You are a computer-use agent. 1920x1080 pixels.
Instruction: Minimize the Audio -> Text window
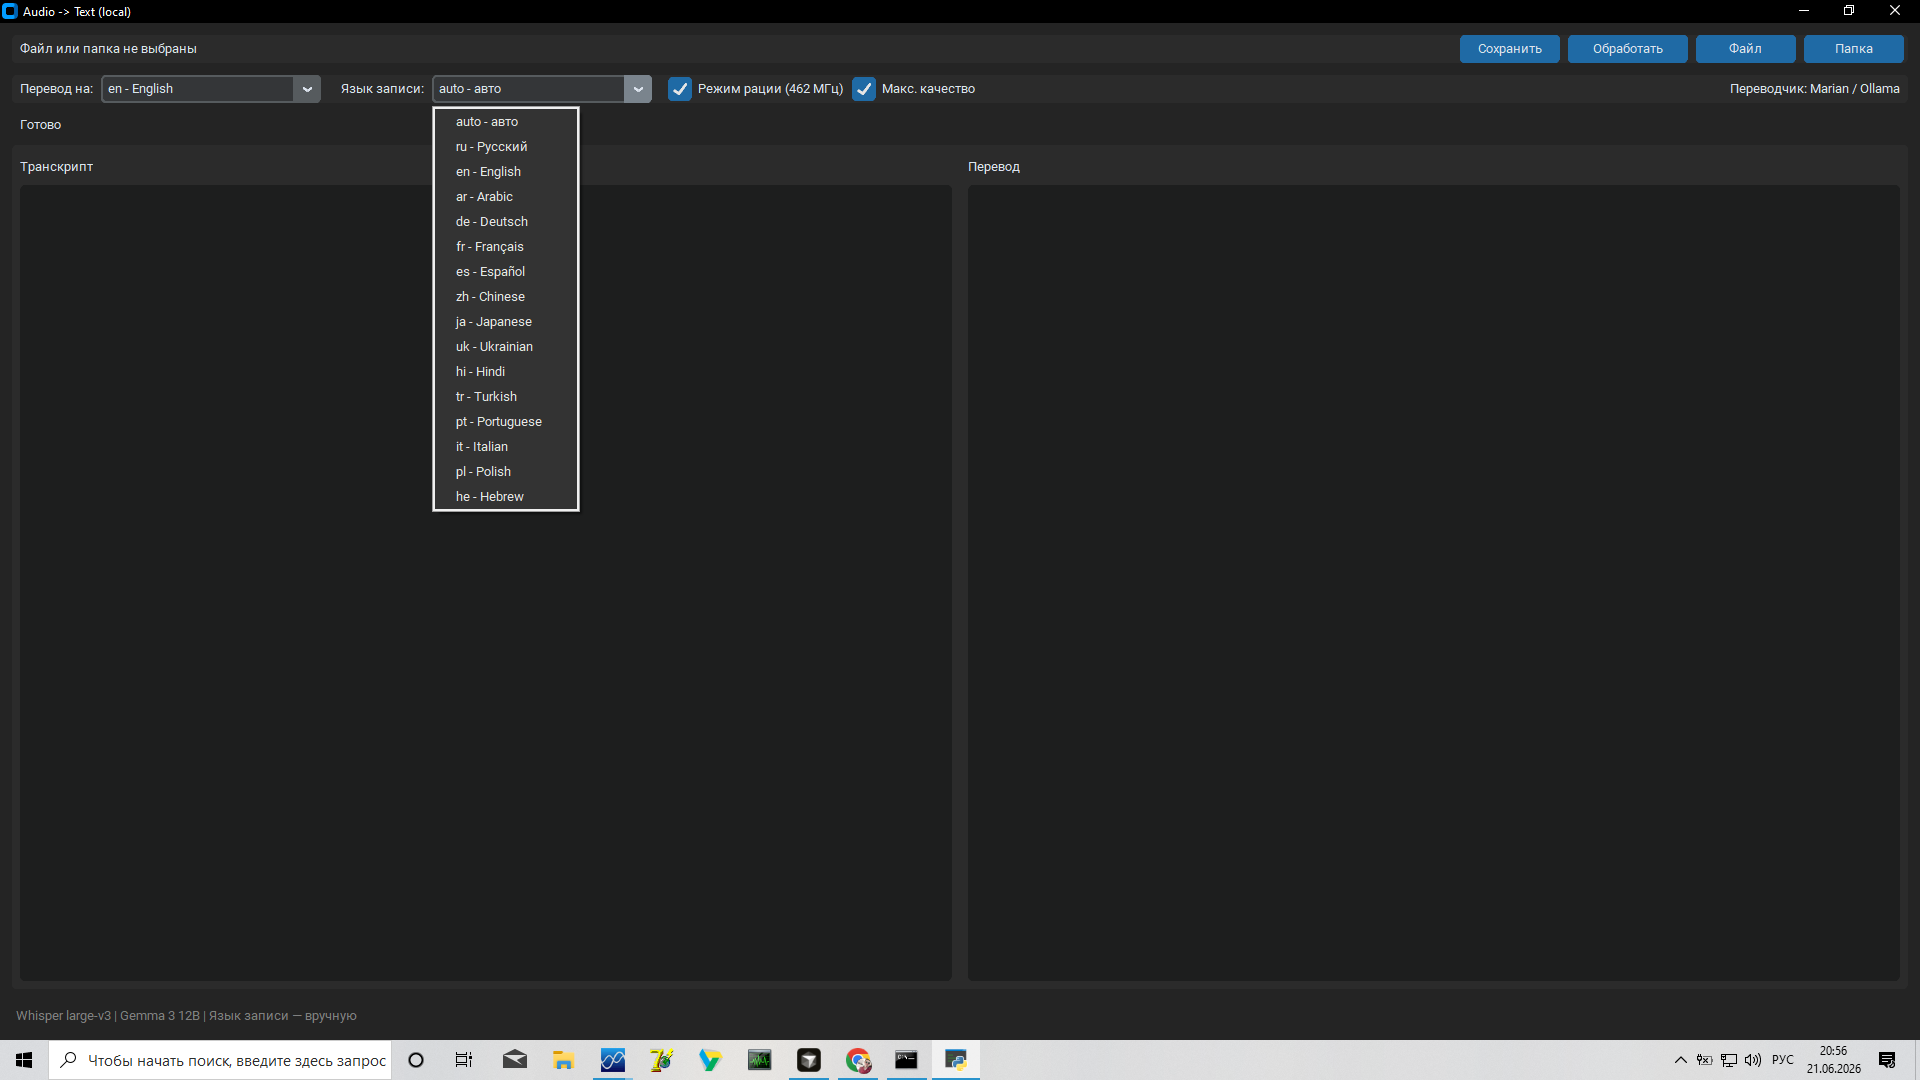(1804, 11)
